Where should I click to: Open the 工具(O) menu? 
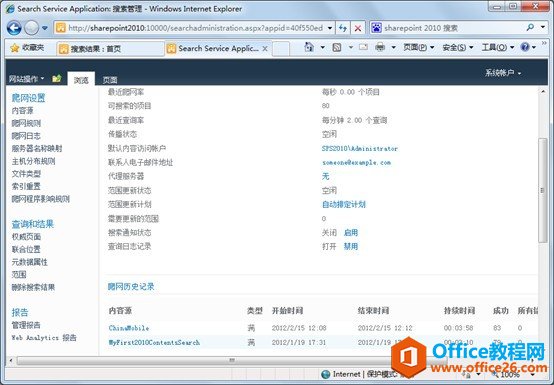498,48
